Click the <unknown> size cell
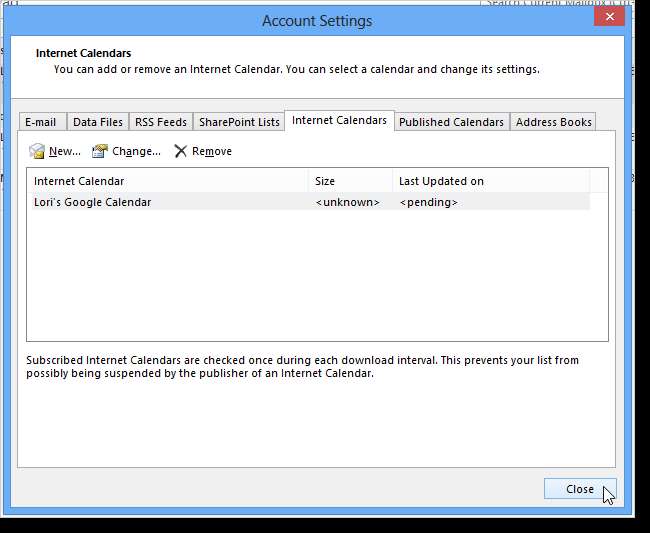The height and width of the screenshot is (533, 650). [x=347, y=202]
